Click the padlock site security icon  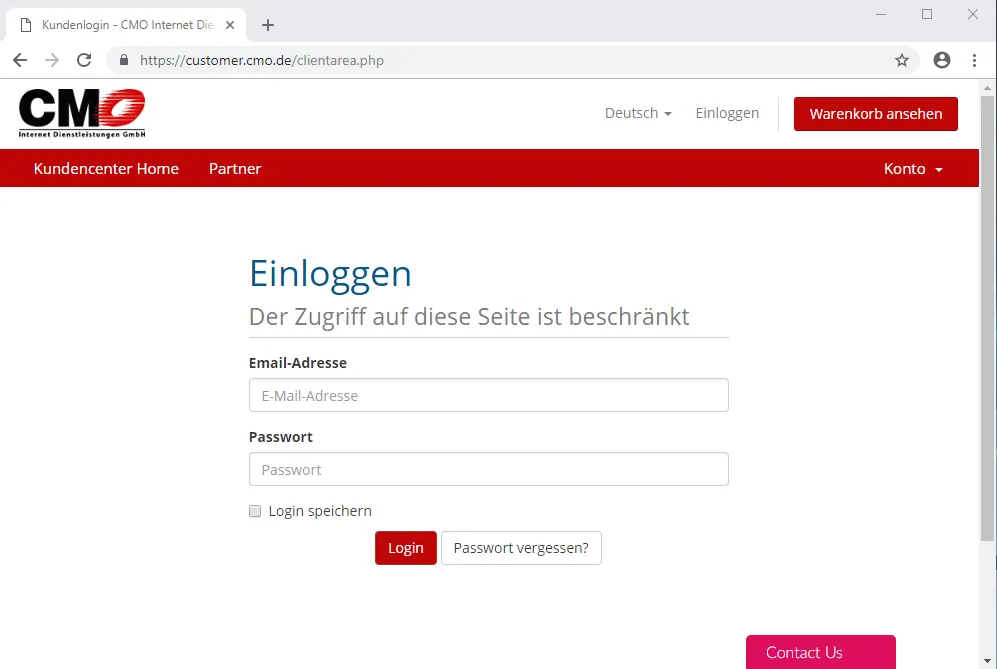point(124,60)
